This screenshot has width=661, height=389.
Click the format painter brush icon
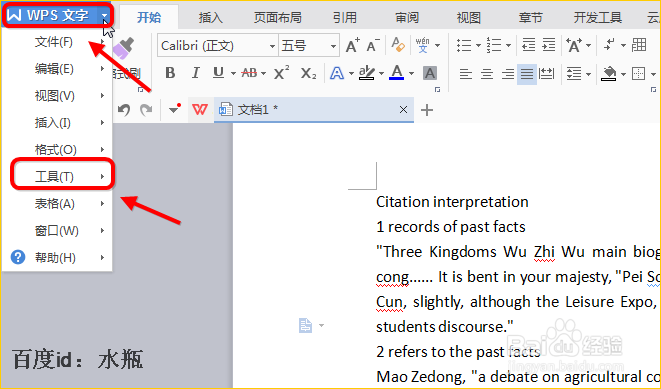coord(123,49)
